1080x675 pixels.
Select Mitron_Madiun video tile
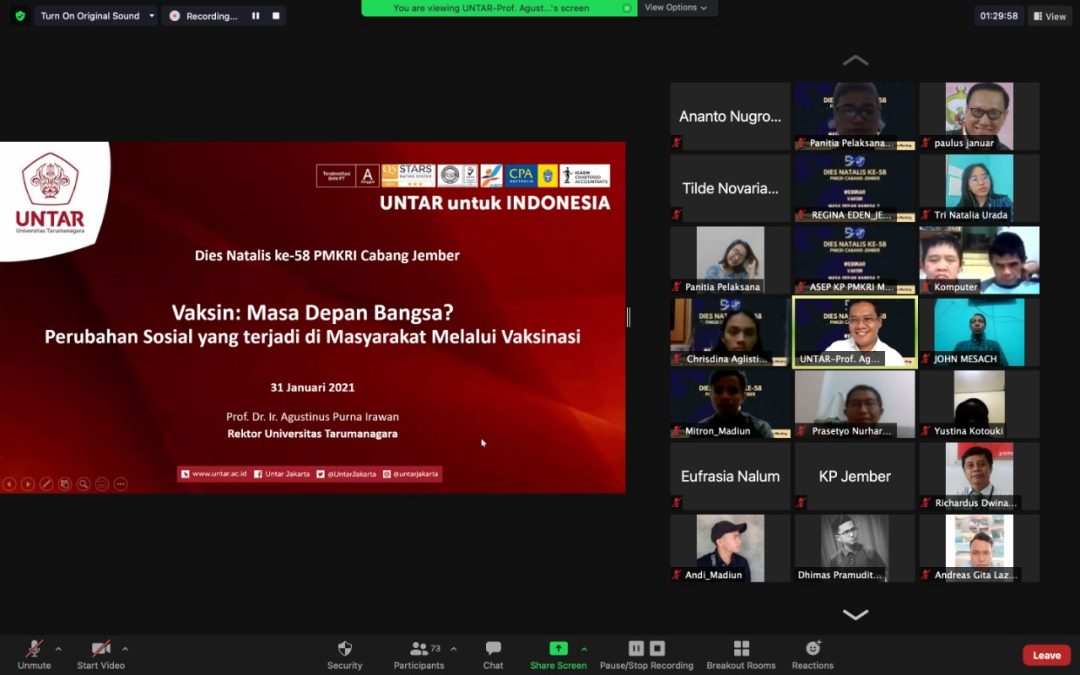[730, 404]
